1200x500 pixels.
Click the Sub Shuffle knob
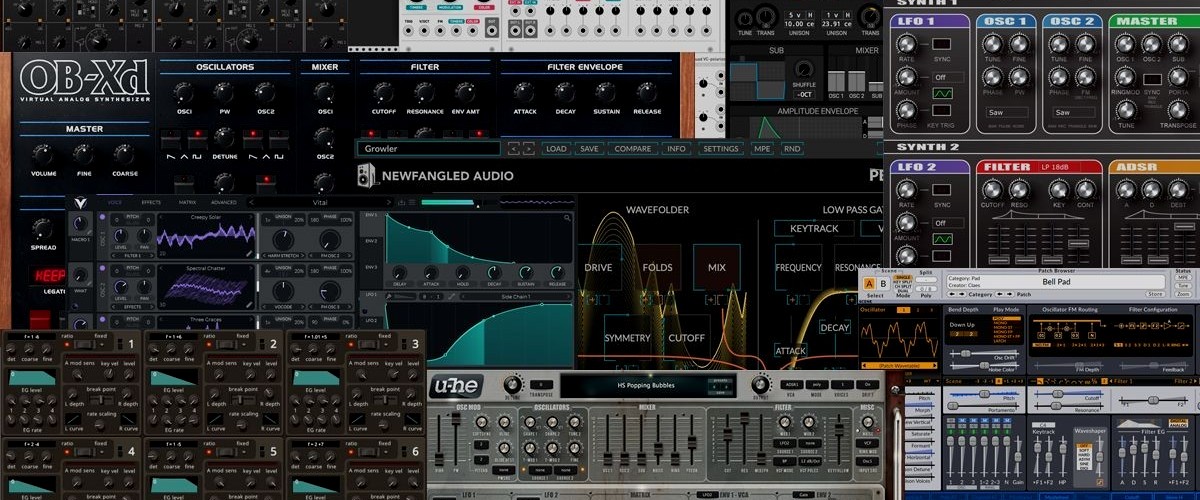802,69
